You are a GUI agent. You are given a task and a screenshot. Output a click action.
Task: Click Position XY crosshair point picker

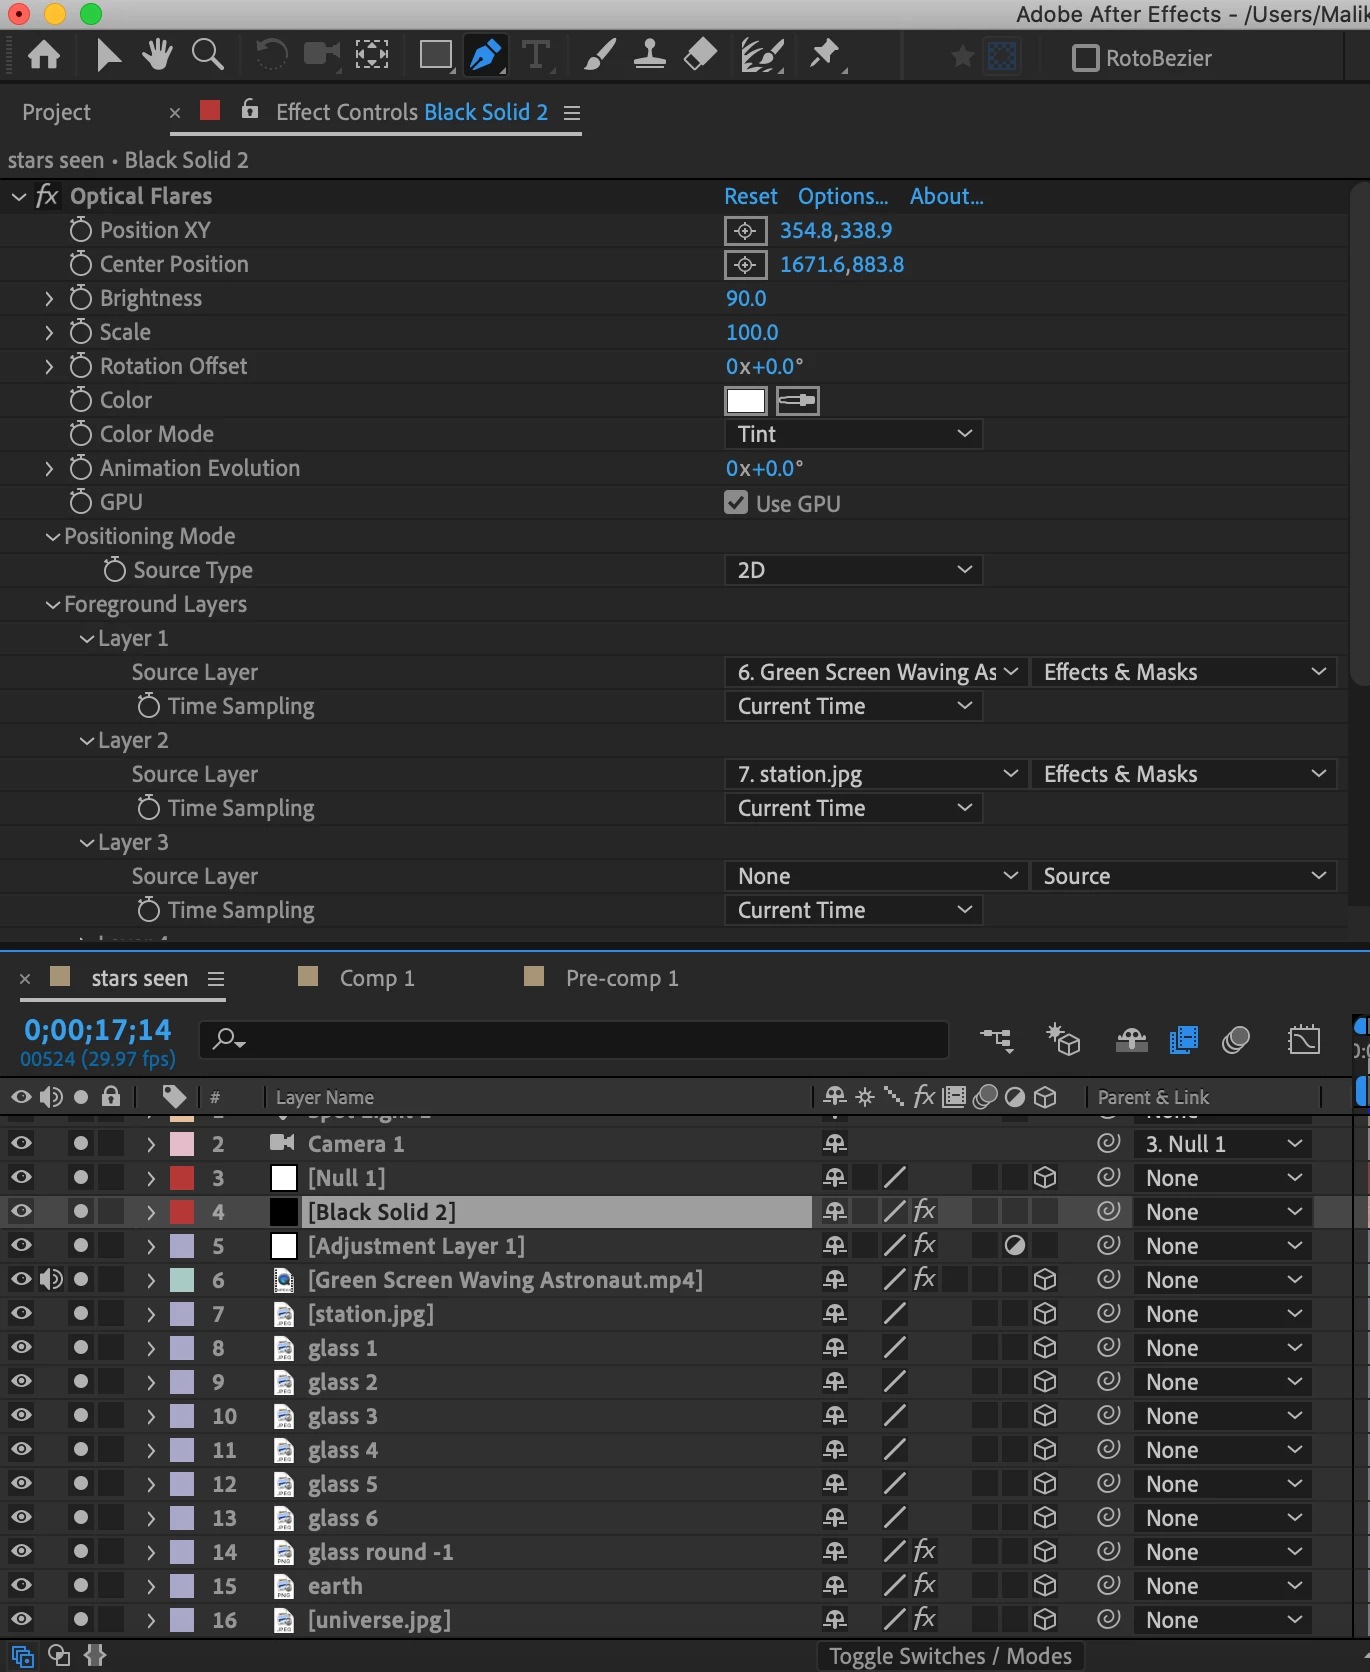point(745,231)
